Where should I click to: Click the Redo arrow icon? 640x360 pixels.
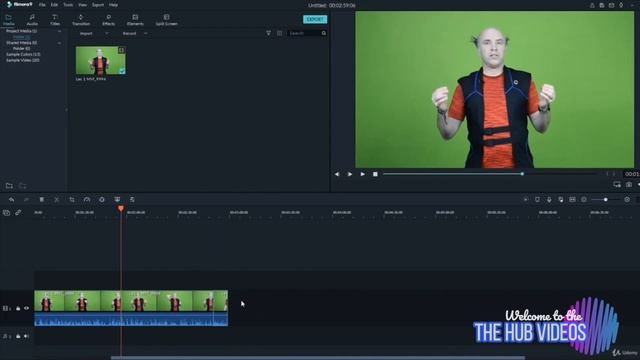26,200
